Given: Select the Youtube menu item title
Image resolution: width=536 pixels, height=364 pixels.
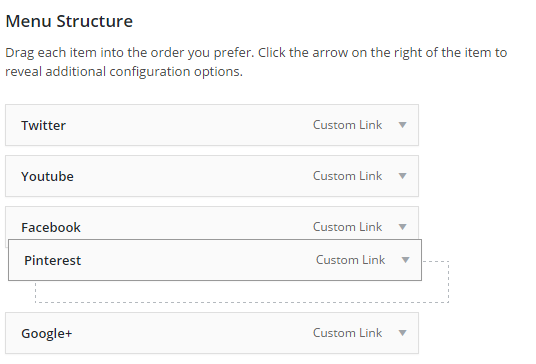Looking at the screenshot, I should (47, 176).
